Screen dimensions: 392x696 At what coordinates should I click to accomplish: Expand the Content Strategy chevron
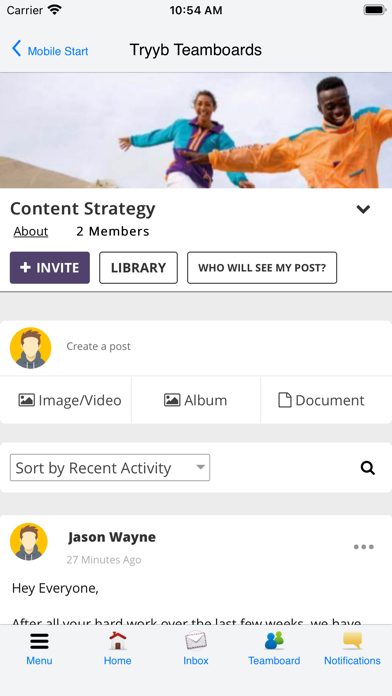coord(363,209)
